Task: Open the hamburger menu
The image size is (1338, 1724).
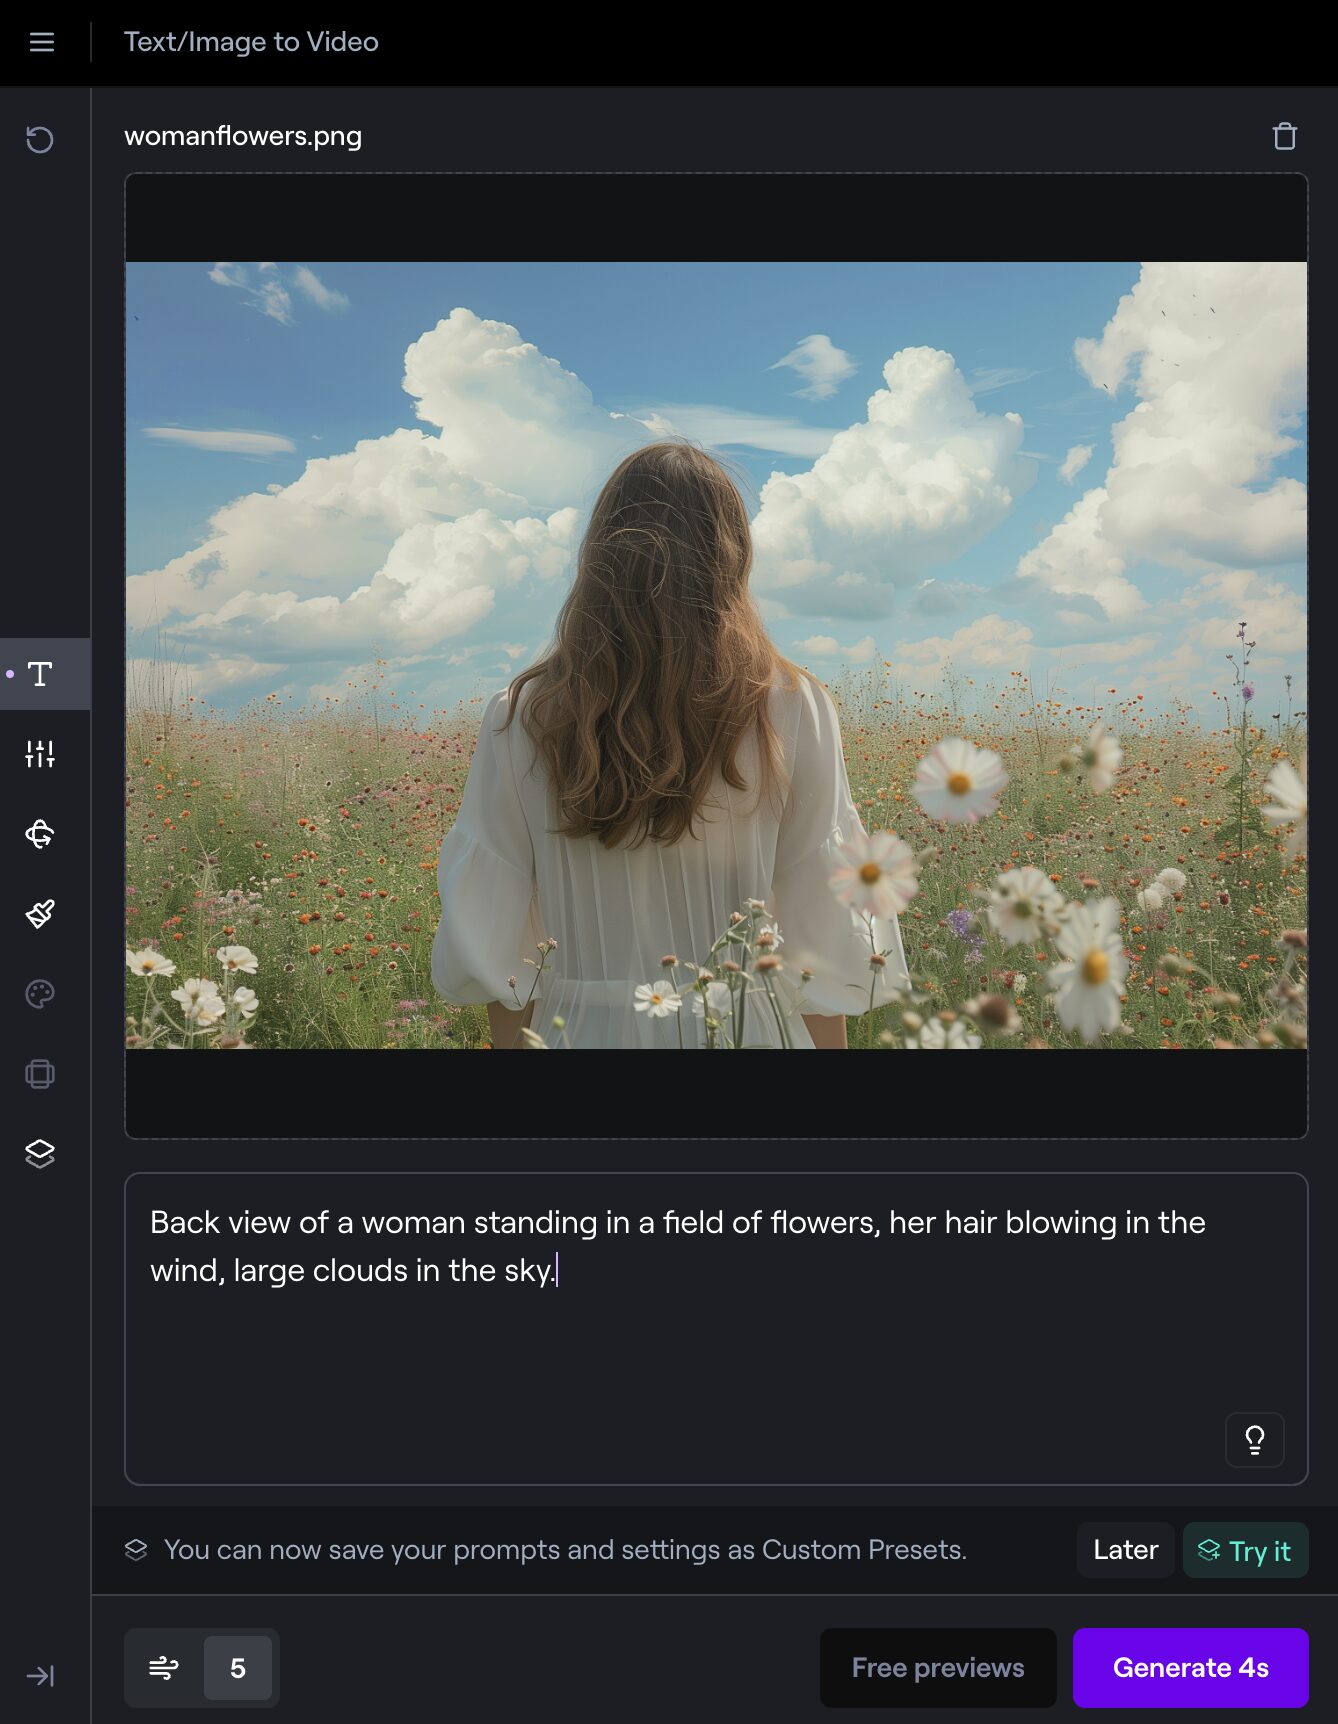Action: click(x=42, y=42)
